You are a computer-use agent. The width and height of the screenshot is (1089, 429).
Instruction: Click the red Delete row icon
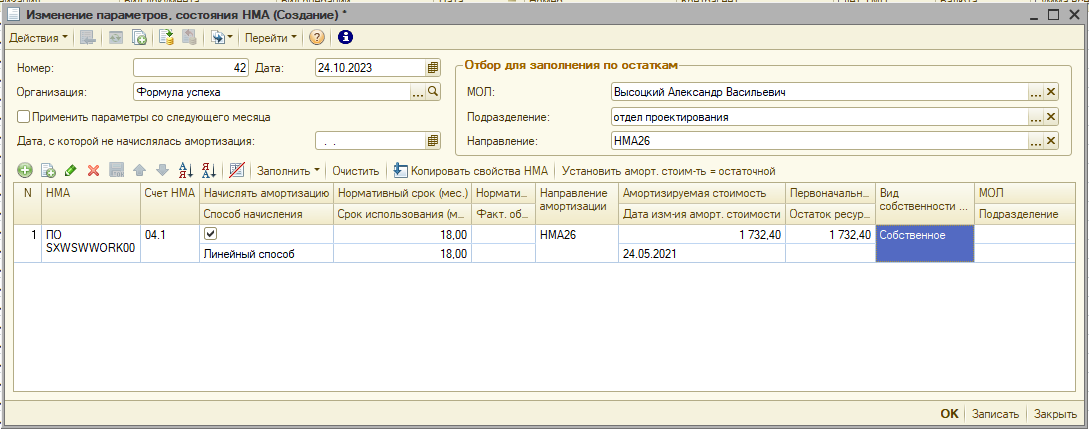[x=93, y=171]
